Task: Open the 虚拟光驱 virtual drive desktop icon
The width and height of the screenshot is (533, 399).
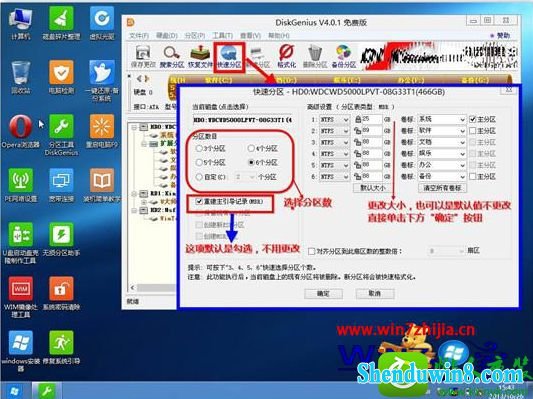Action: pyautogui.click(x=102, y=23)
